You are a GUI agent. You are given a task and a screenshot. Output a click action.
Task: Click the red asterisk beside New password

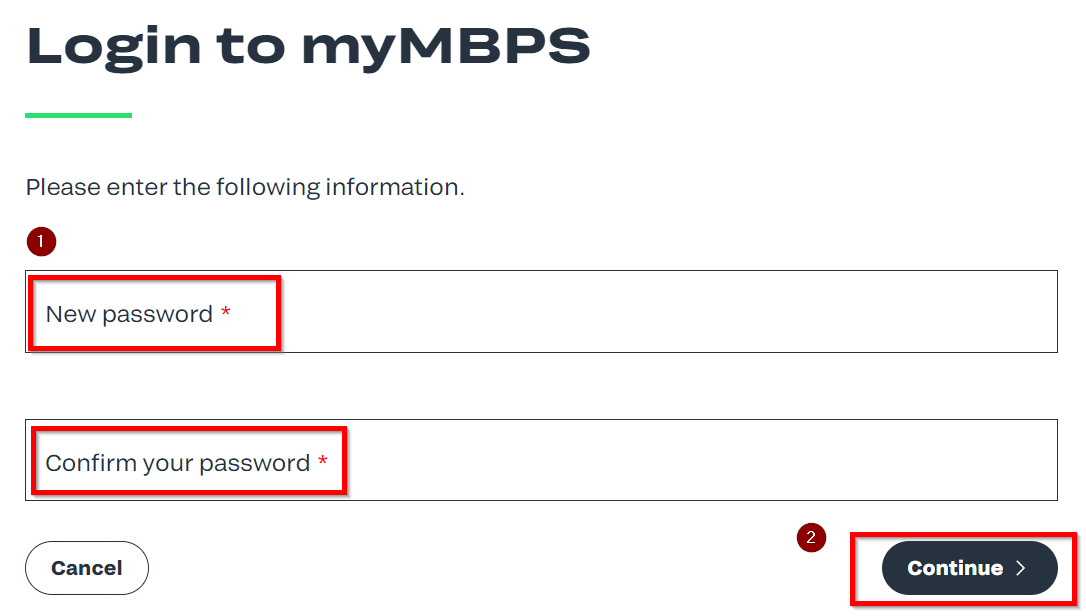pos(226,314)
